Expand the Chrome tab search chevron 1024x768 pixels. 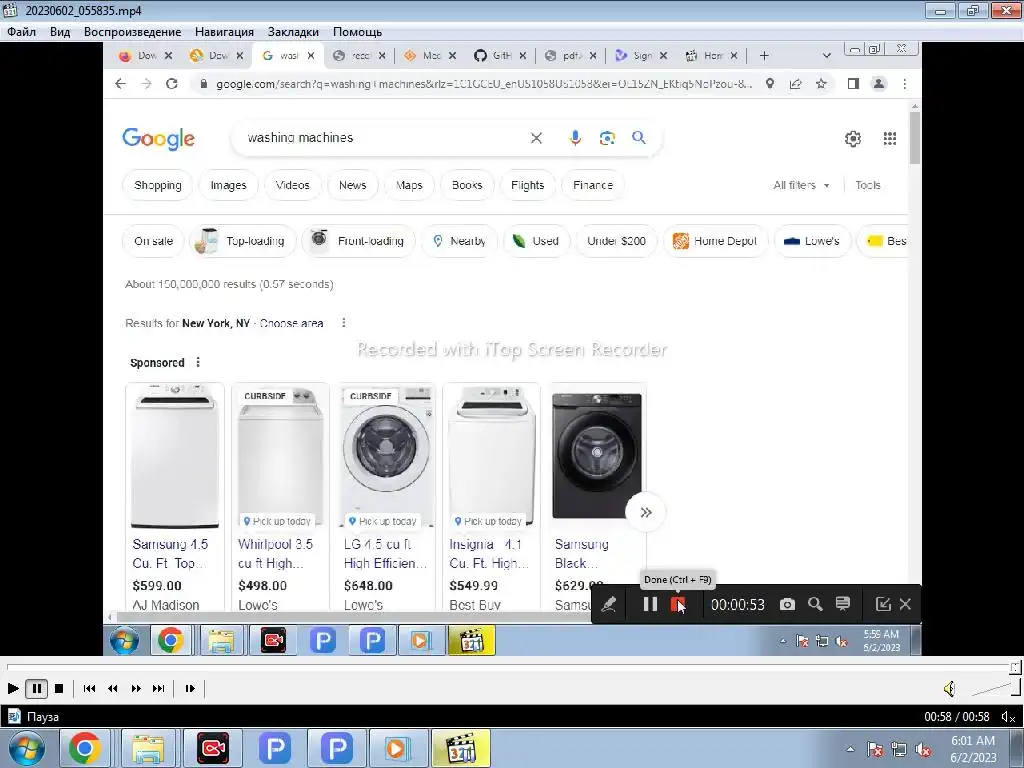pos(827,56)
